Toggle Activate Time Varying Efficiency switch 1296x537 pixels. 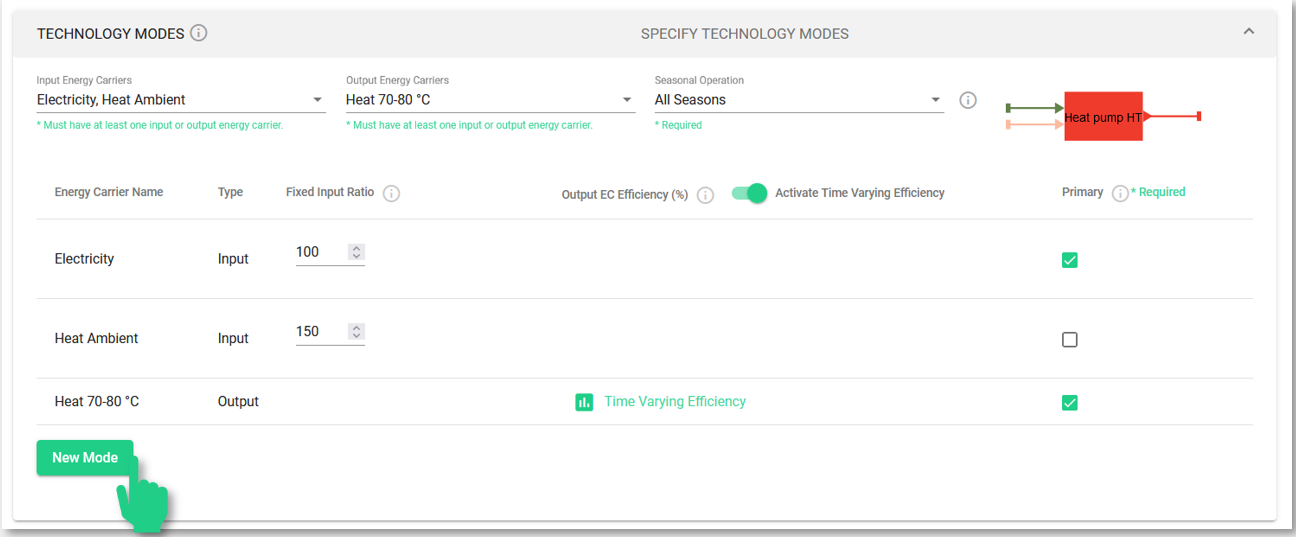[749, 193]
